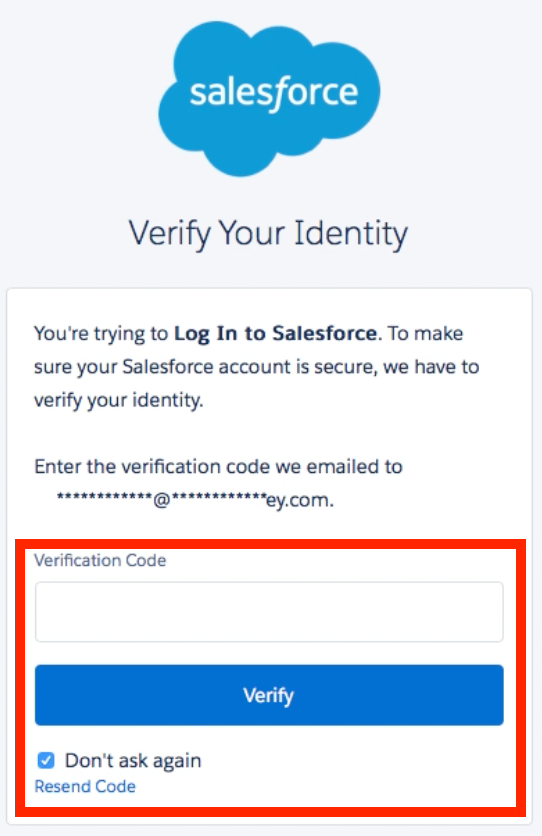The width and height of the screenshot is (542, 836).
Task: Click the secure account explanation paragraph
Action: click(x=257, y=366)
